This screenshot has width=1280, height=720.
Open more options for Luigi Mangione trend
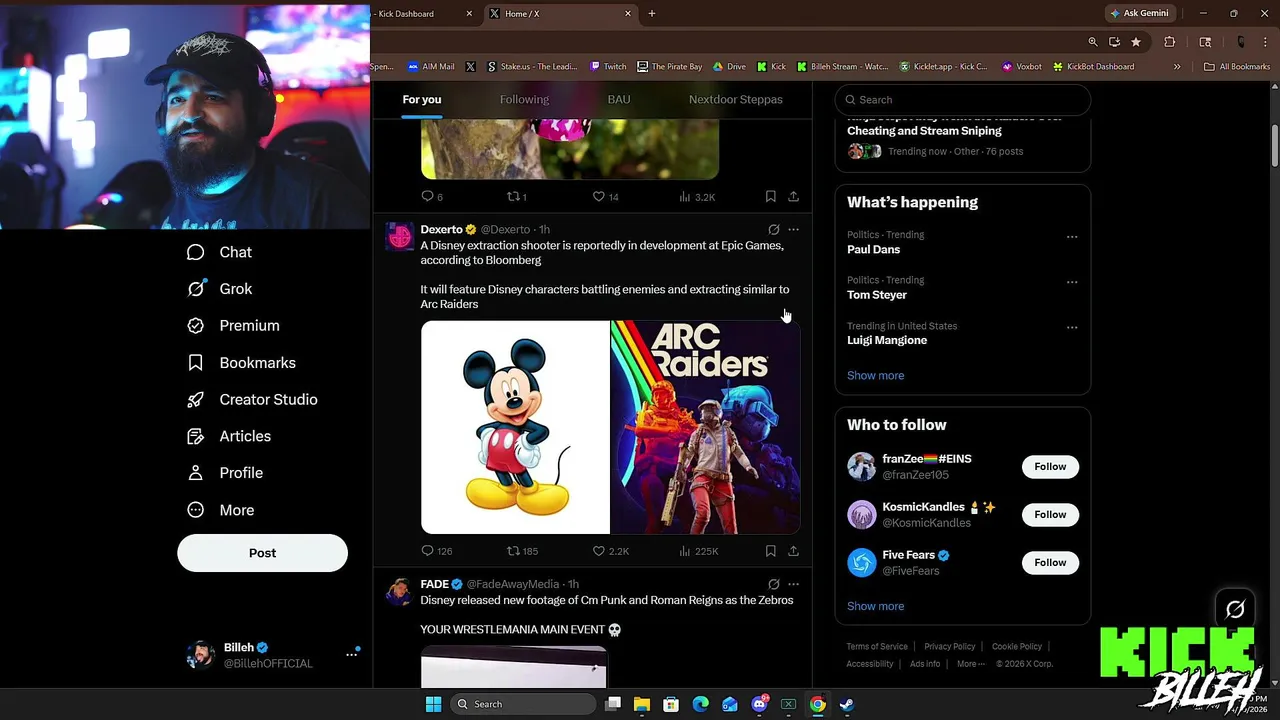coord(1072,327)
